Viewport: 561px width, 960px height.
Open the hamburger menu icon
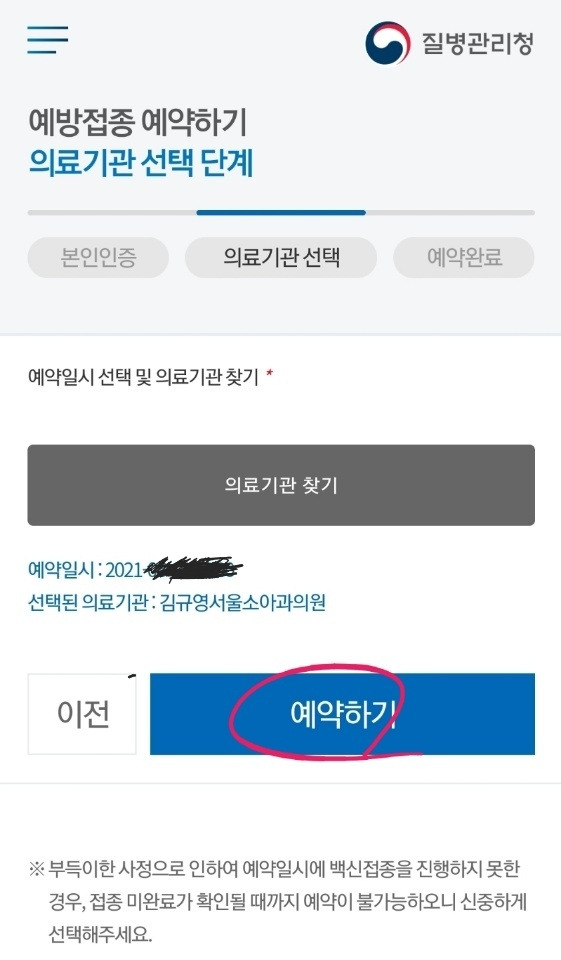[47, 40]
